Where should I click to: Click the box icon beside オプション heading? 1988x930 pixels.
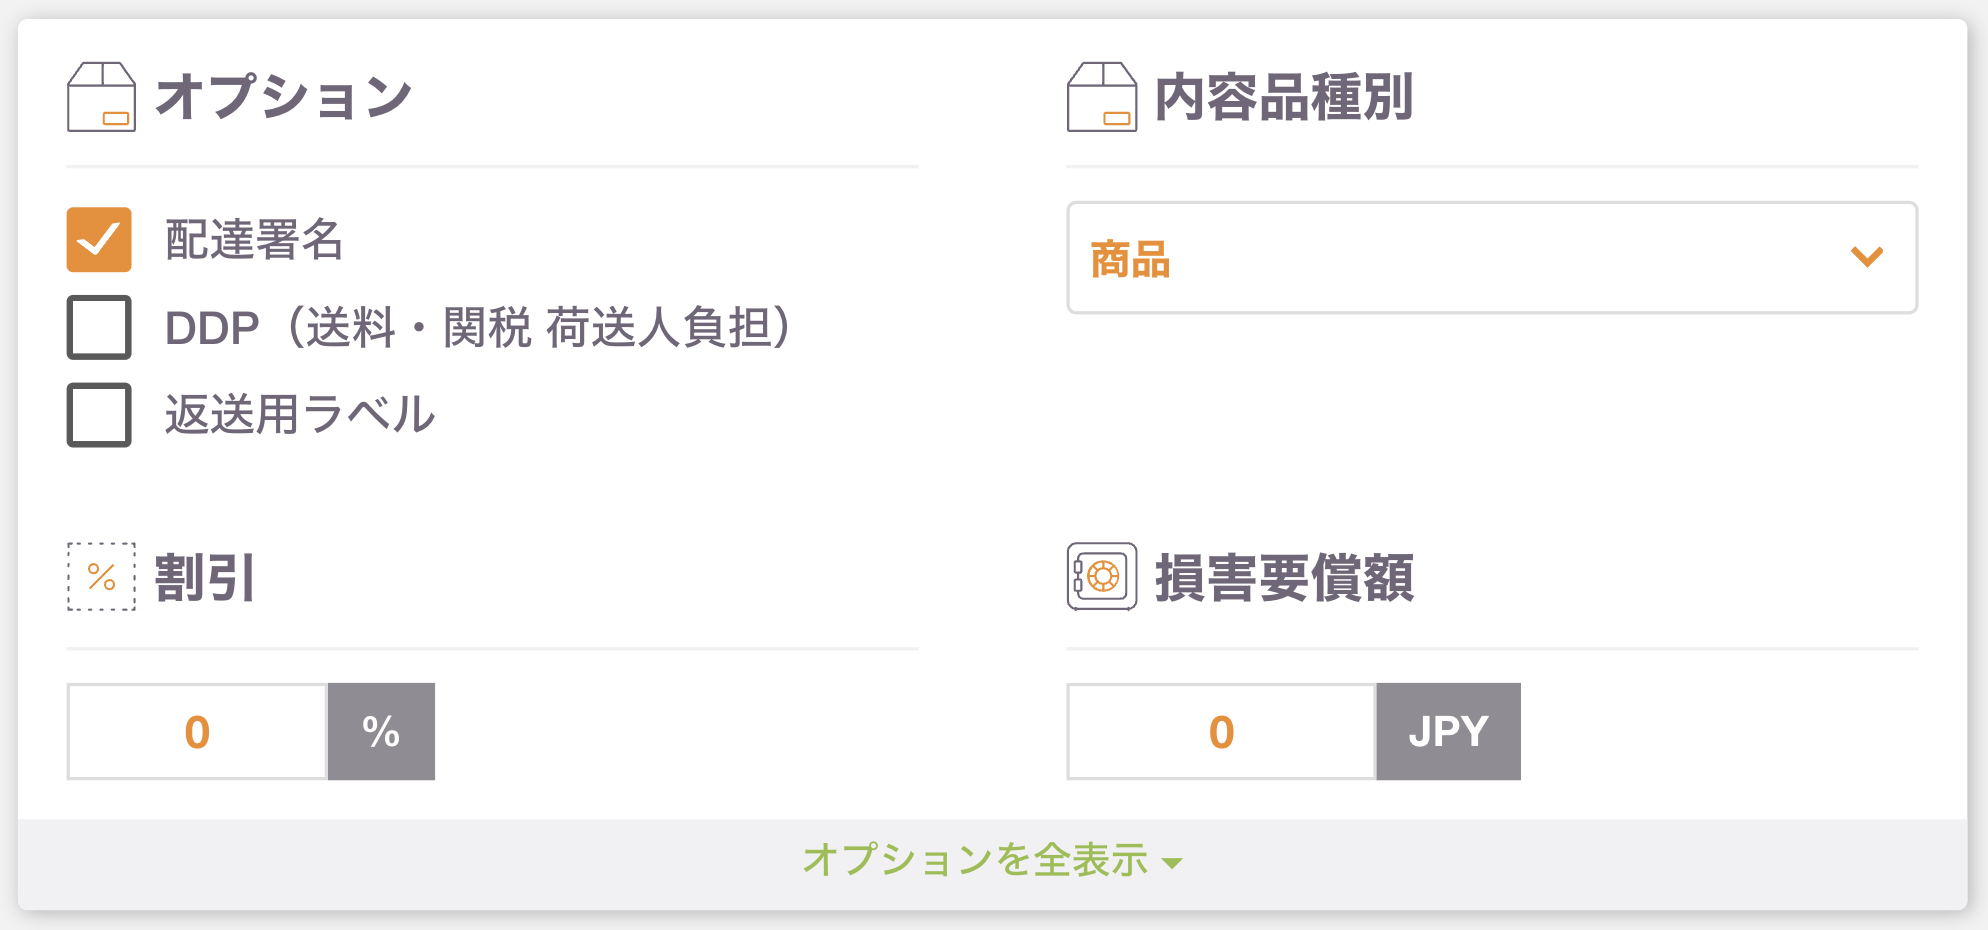[101, 97]
